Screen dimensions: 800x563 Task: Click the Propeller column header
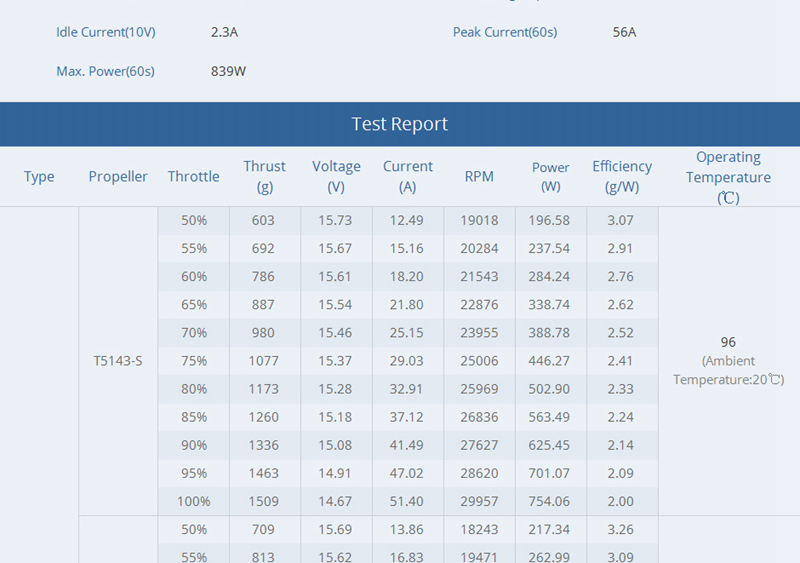pos(118,177)
